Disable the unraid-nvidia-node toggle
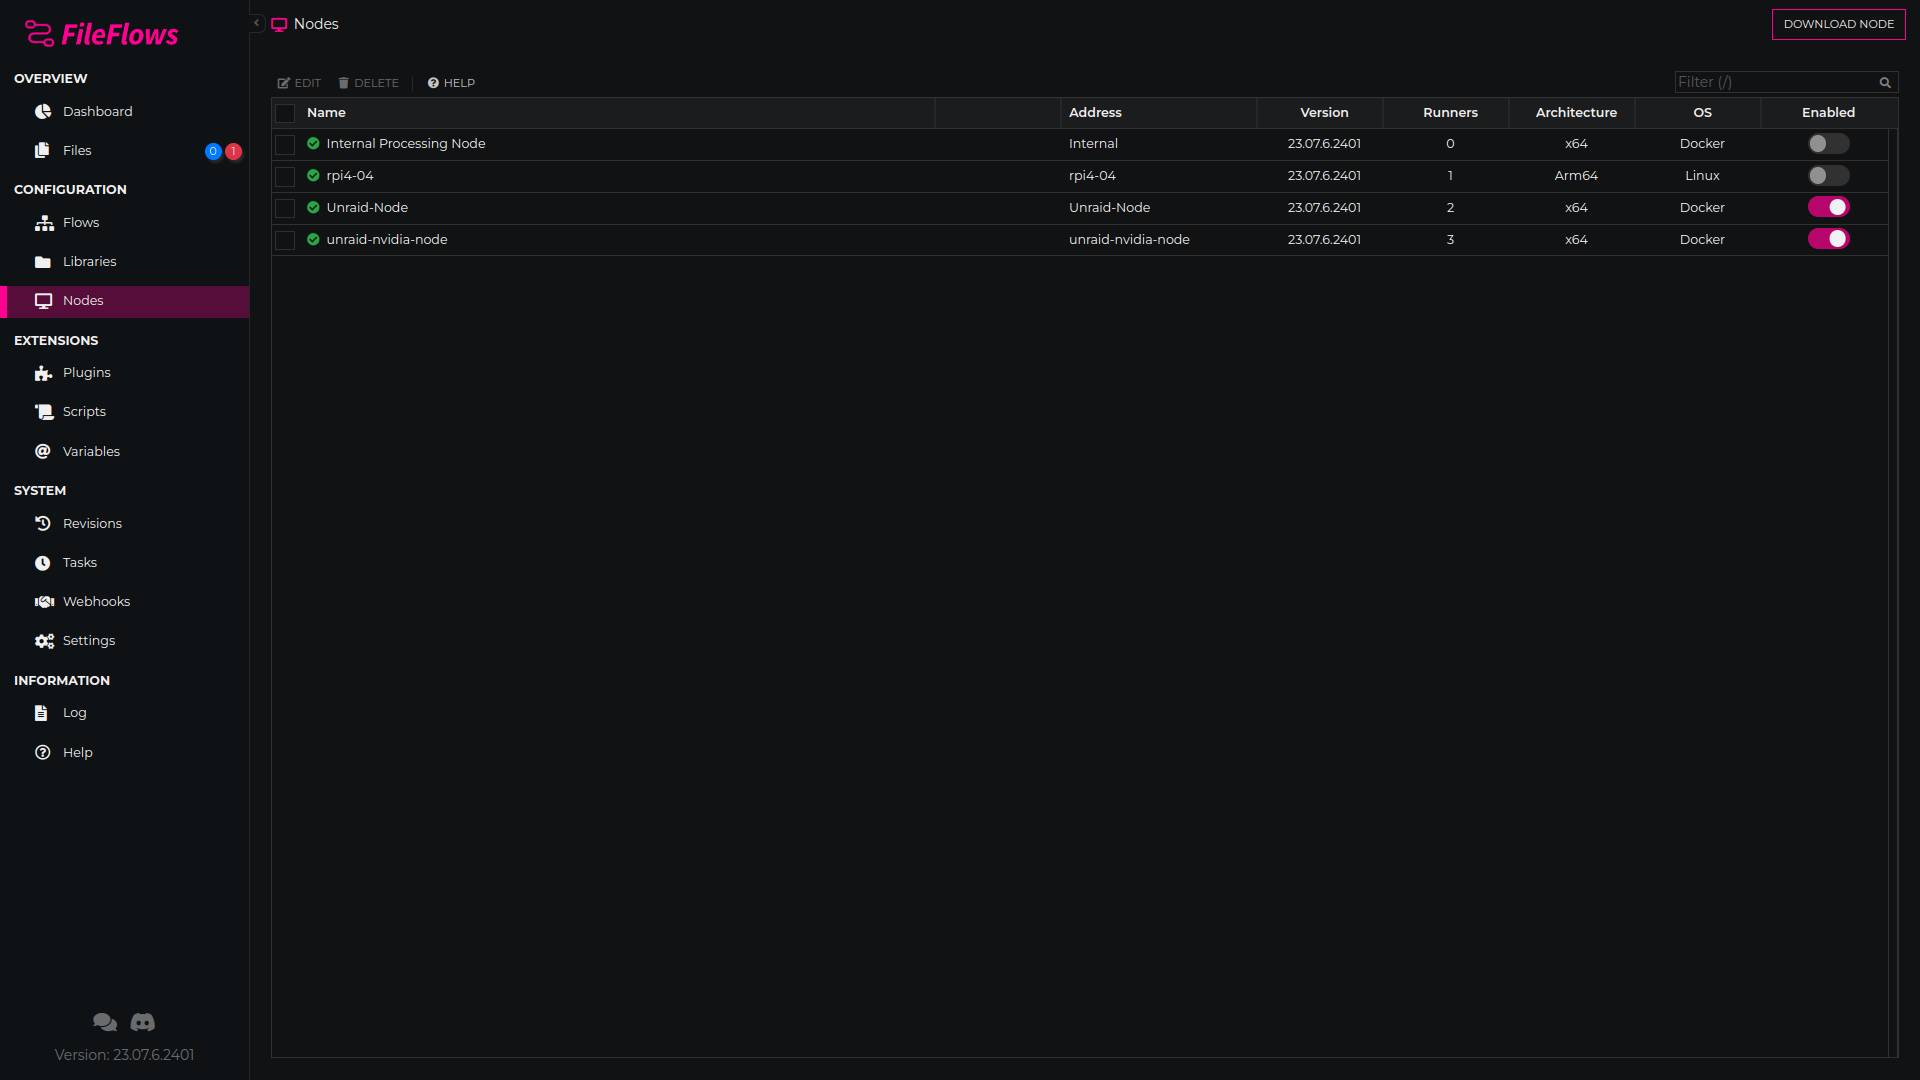The width and height of the screenshot is (1920, 1080). click(x=1828, y=239)
